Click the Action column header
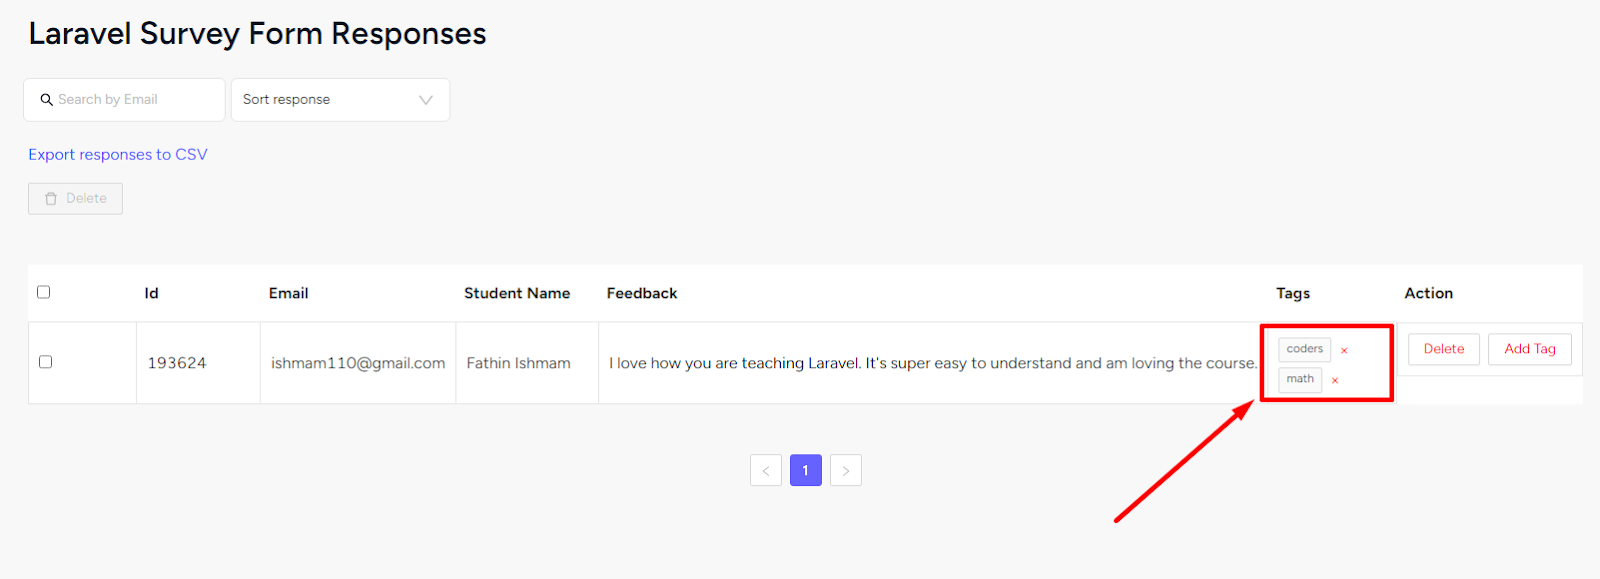The height and width of the screenshot is (579, 1600). click(1429, 293)
